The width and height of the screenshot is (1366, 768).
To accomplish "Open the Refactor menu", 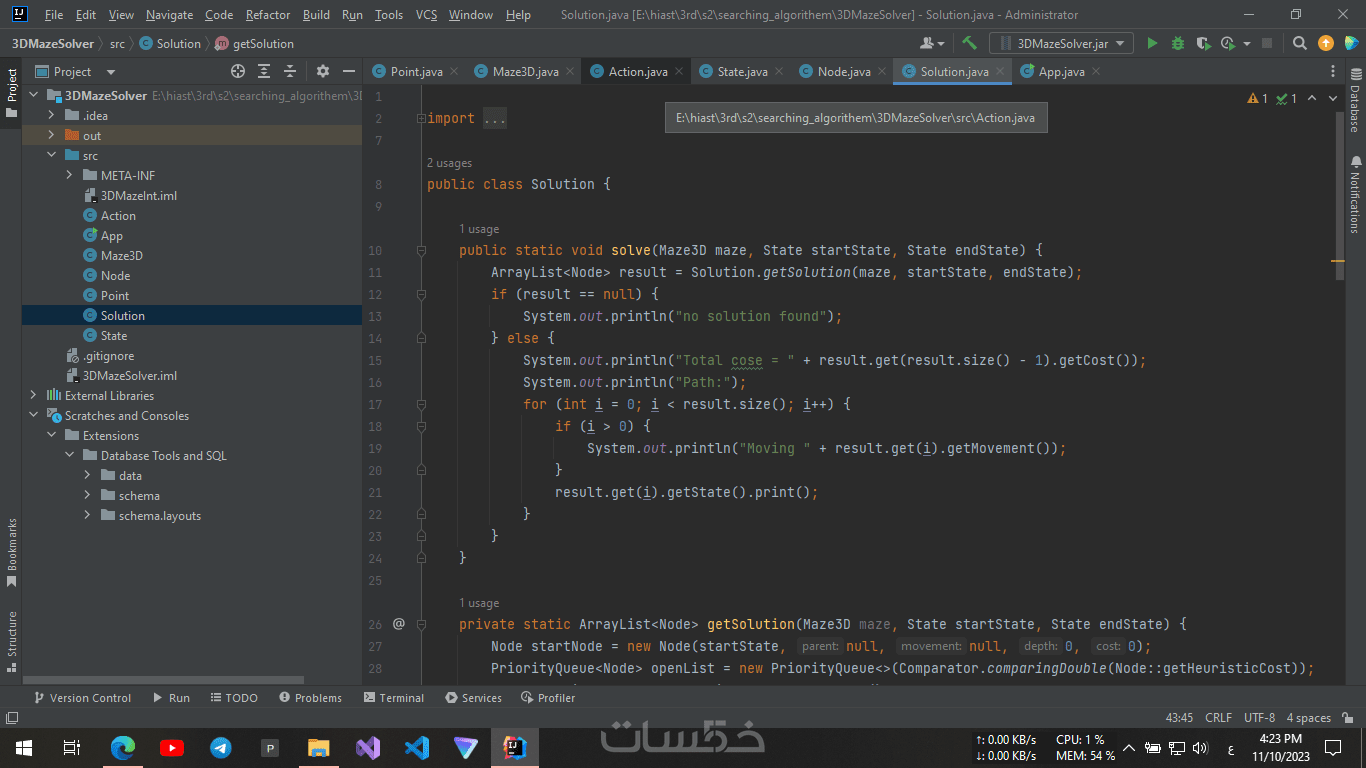I will 267,15.
